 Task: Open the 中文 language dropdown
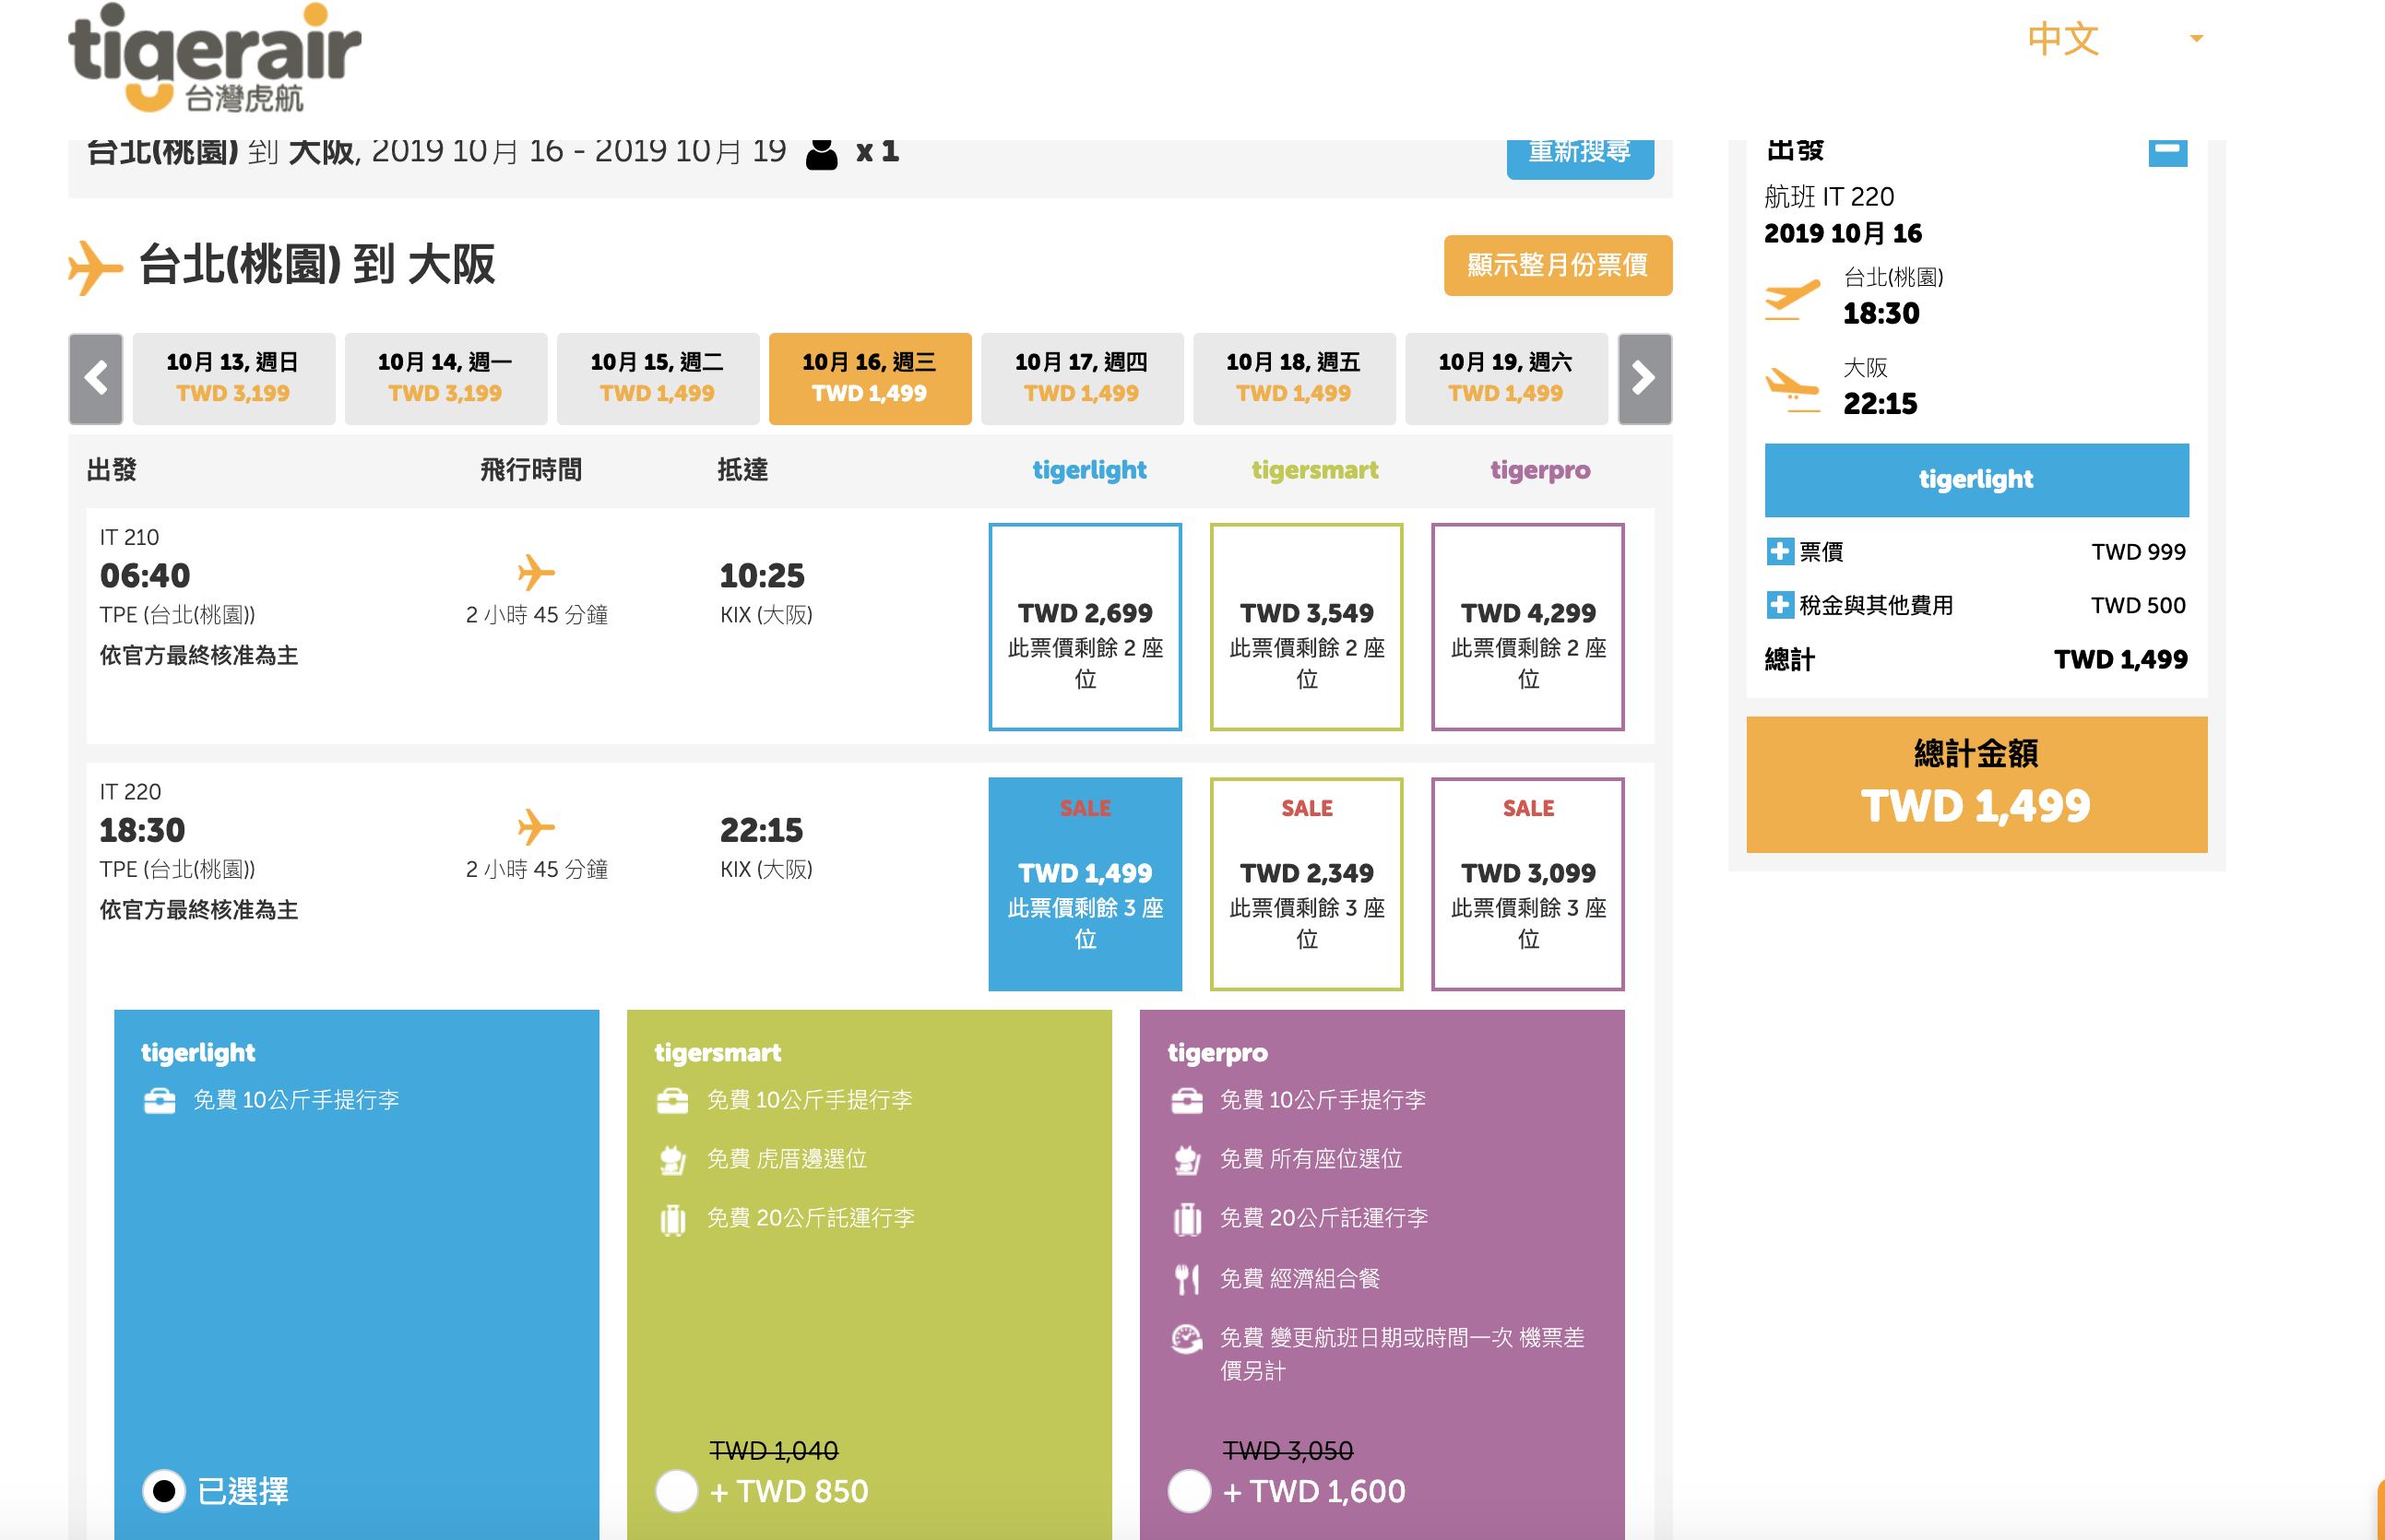(x=2116, y=39)
